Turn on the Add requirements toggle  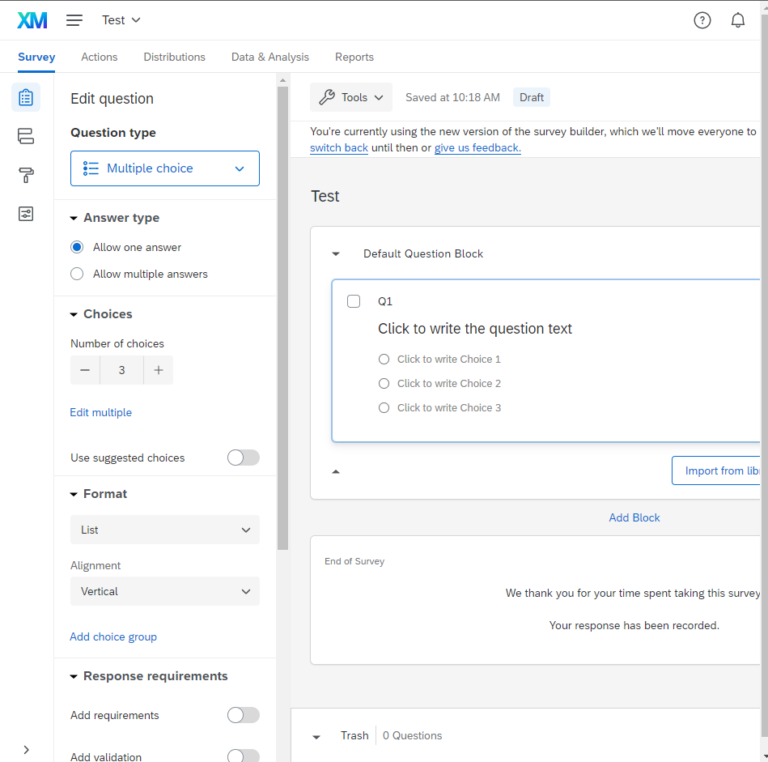click(x=243, y=715)
